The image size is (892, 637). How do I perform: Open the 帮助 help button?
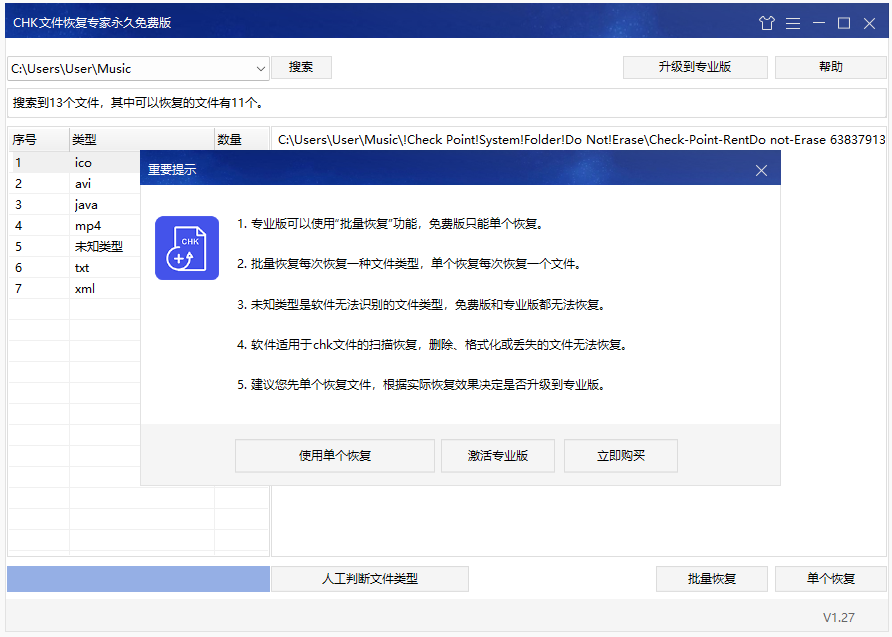(830, 67)
